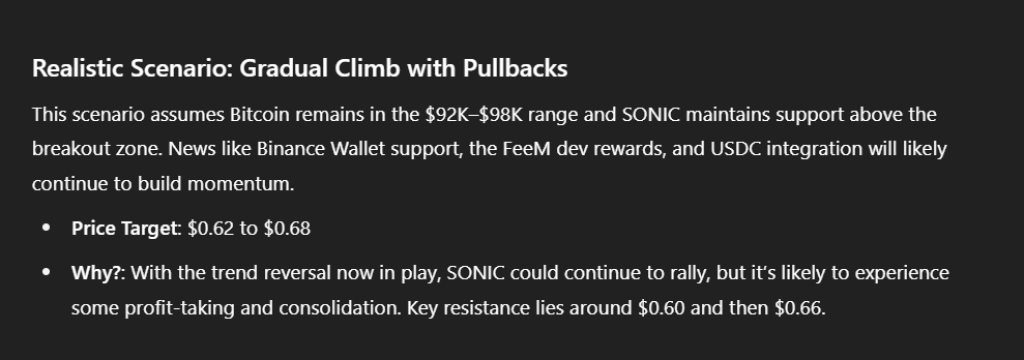This screenshot has height=360, width=1024.
Task: Click the bold 'Why?' label
Action: pyautogui.click(x=96, y=273)
